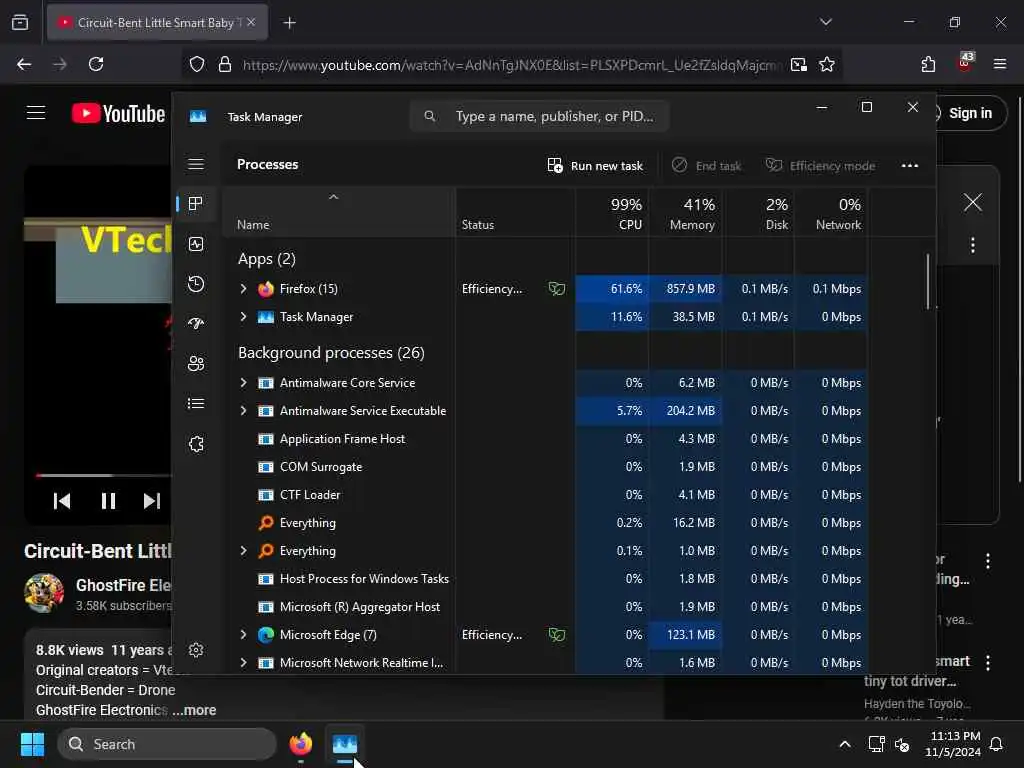Bookmark this page with the star icon
This screenshot has width=1024, height=768.
(x=827, y=64)
